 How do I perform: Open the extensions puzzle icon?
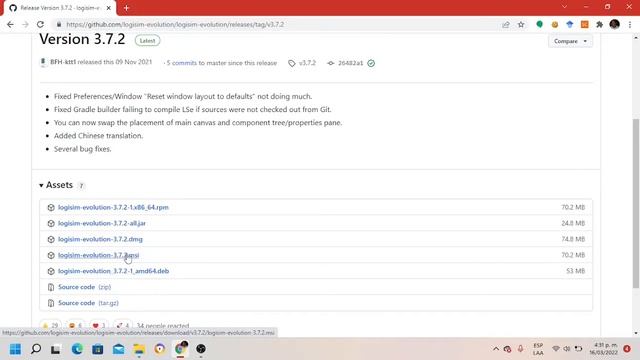[599, 24]
